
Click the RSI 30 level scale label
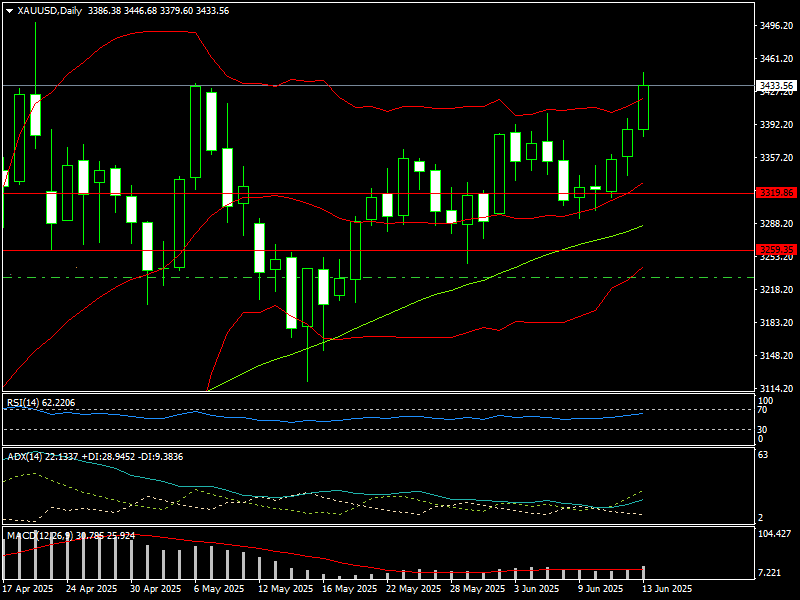pyautogui.click(x=764, y=429)
